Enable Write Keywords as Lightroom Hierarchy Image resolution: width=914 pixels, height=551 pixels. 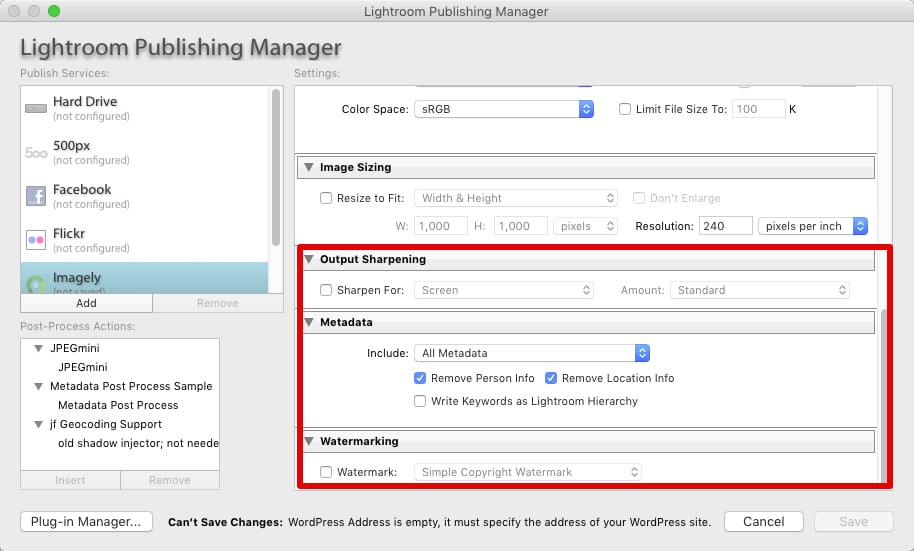(420, 401)
